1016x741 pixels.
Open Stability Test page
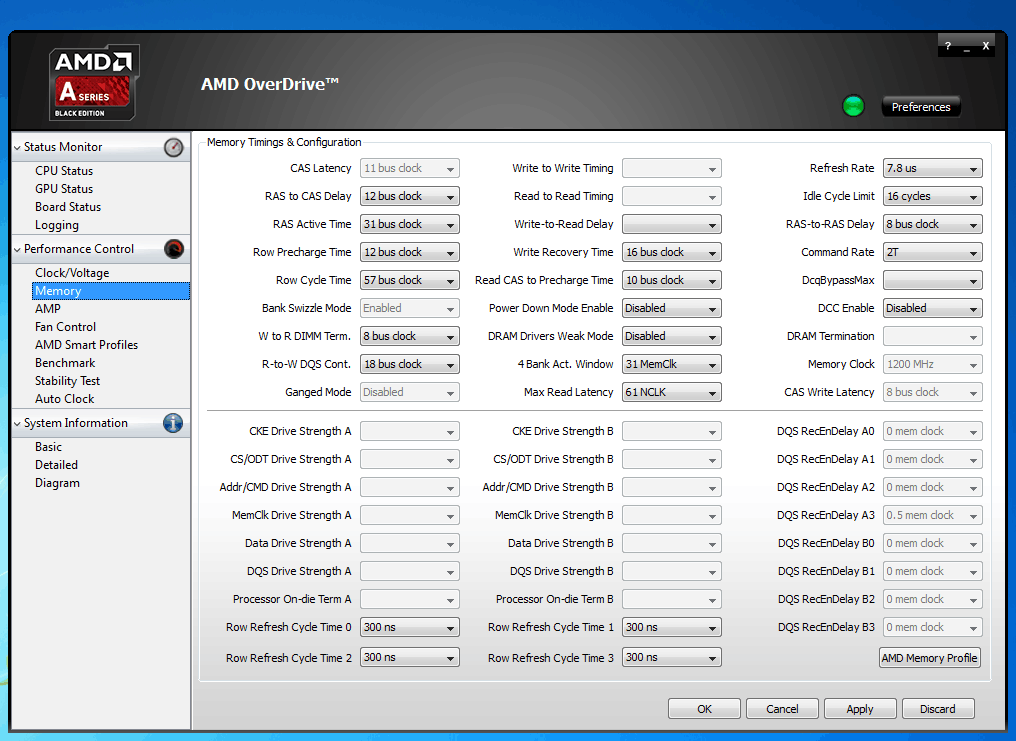point(67,382)
